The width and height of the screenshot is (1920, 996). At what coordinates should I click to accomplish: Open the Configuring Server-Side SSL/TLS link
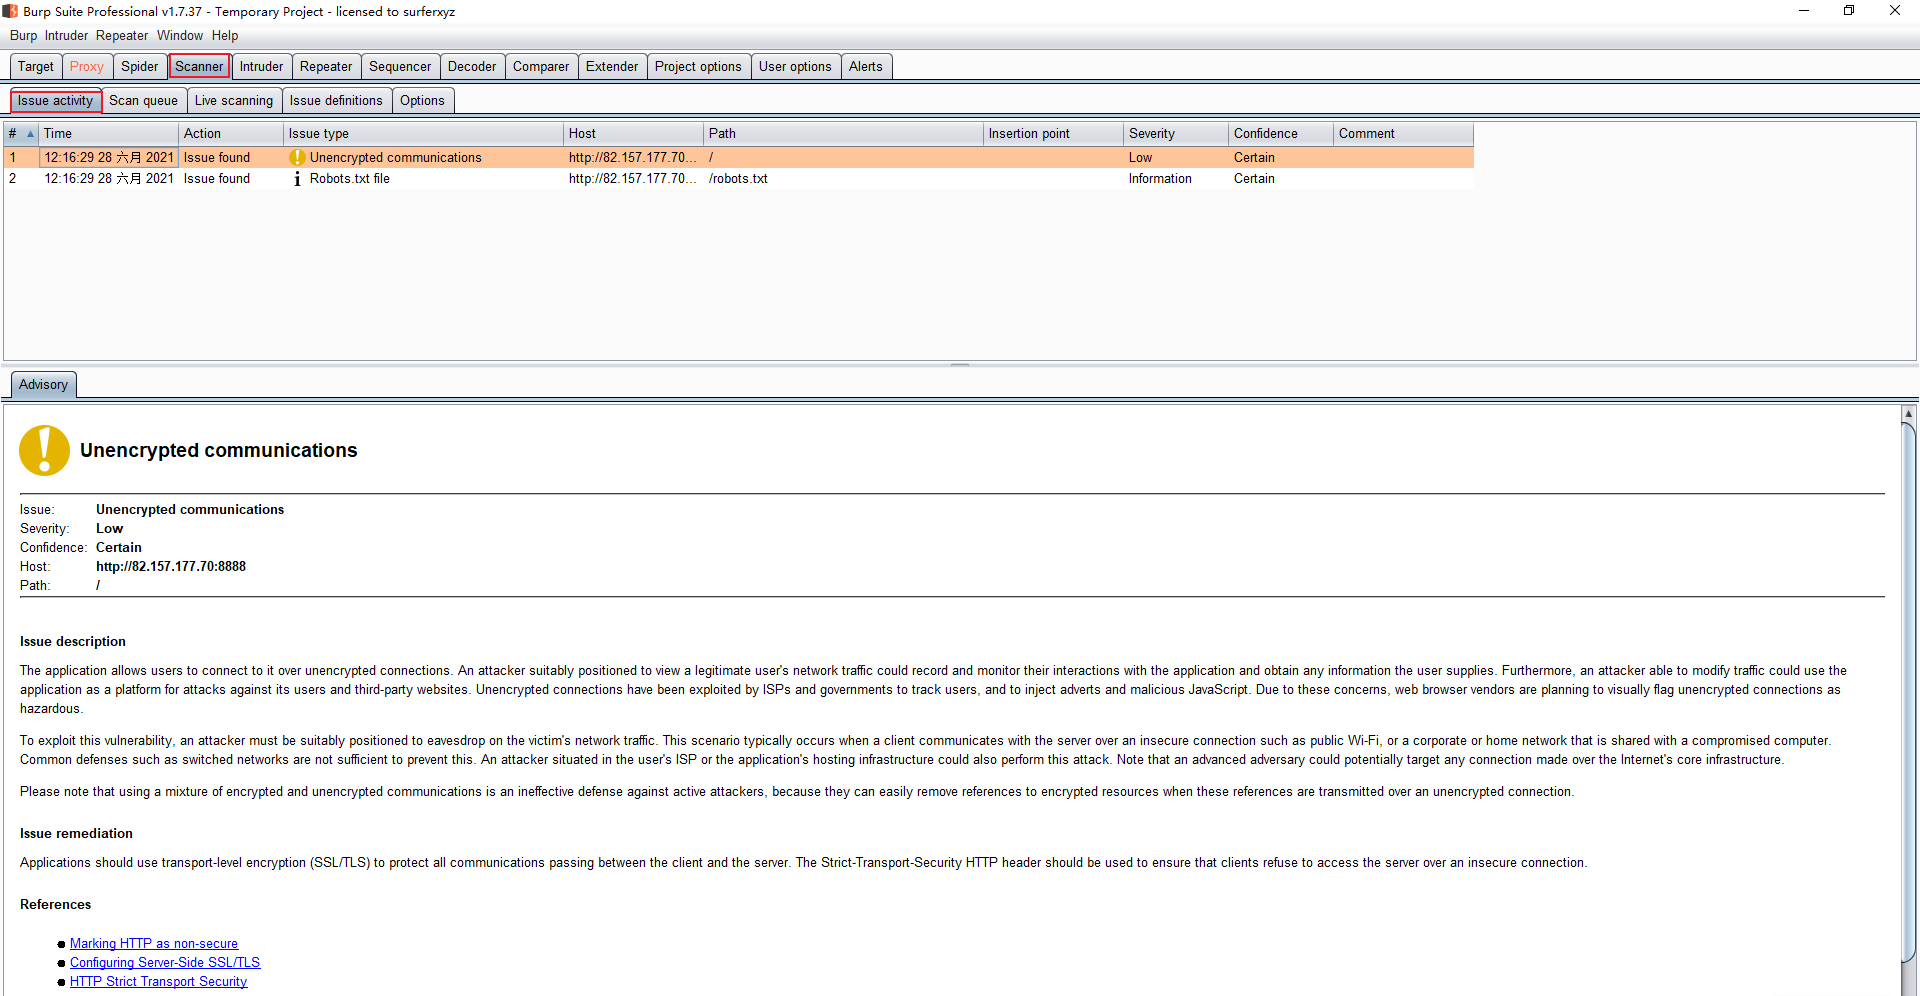pos(165,963)
